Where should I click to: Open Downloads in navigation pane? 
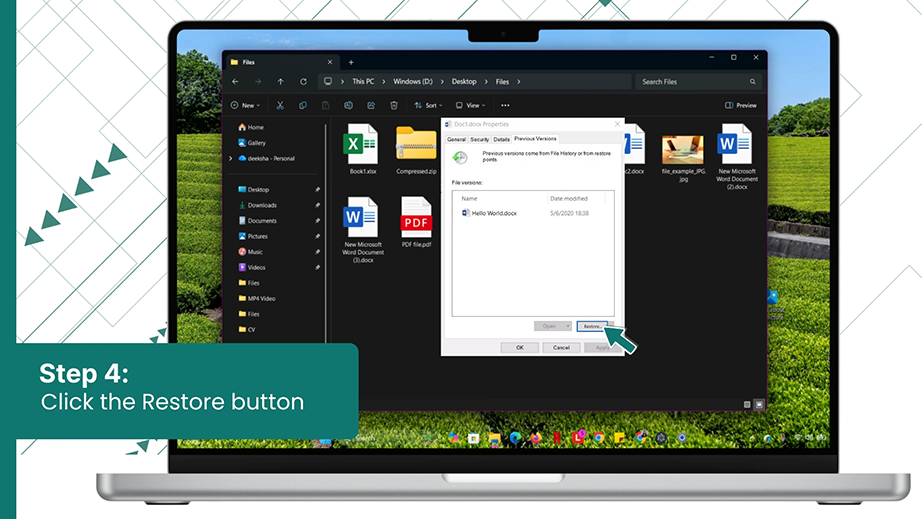(x=258, y=205)
